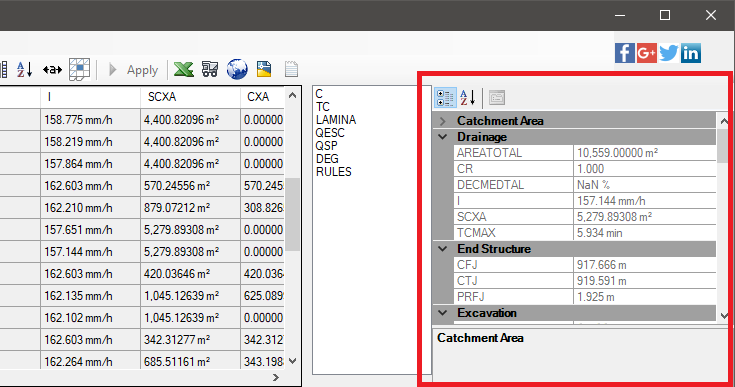Click the property grid scrollbar down arrow
735x387 pixels.
724,316
